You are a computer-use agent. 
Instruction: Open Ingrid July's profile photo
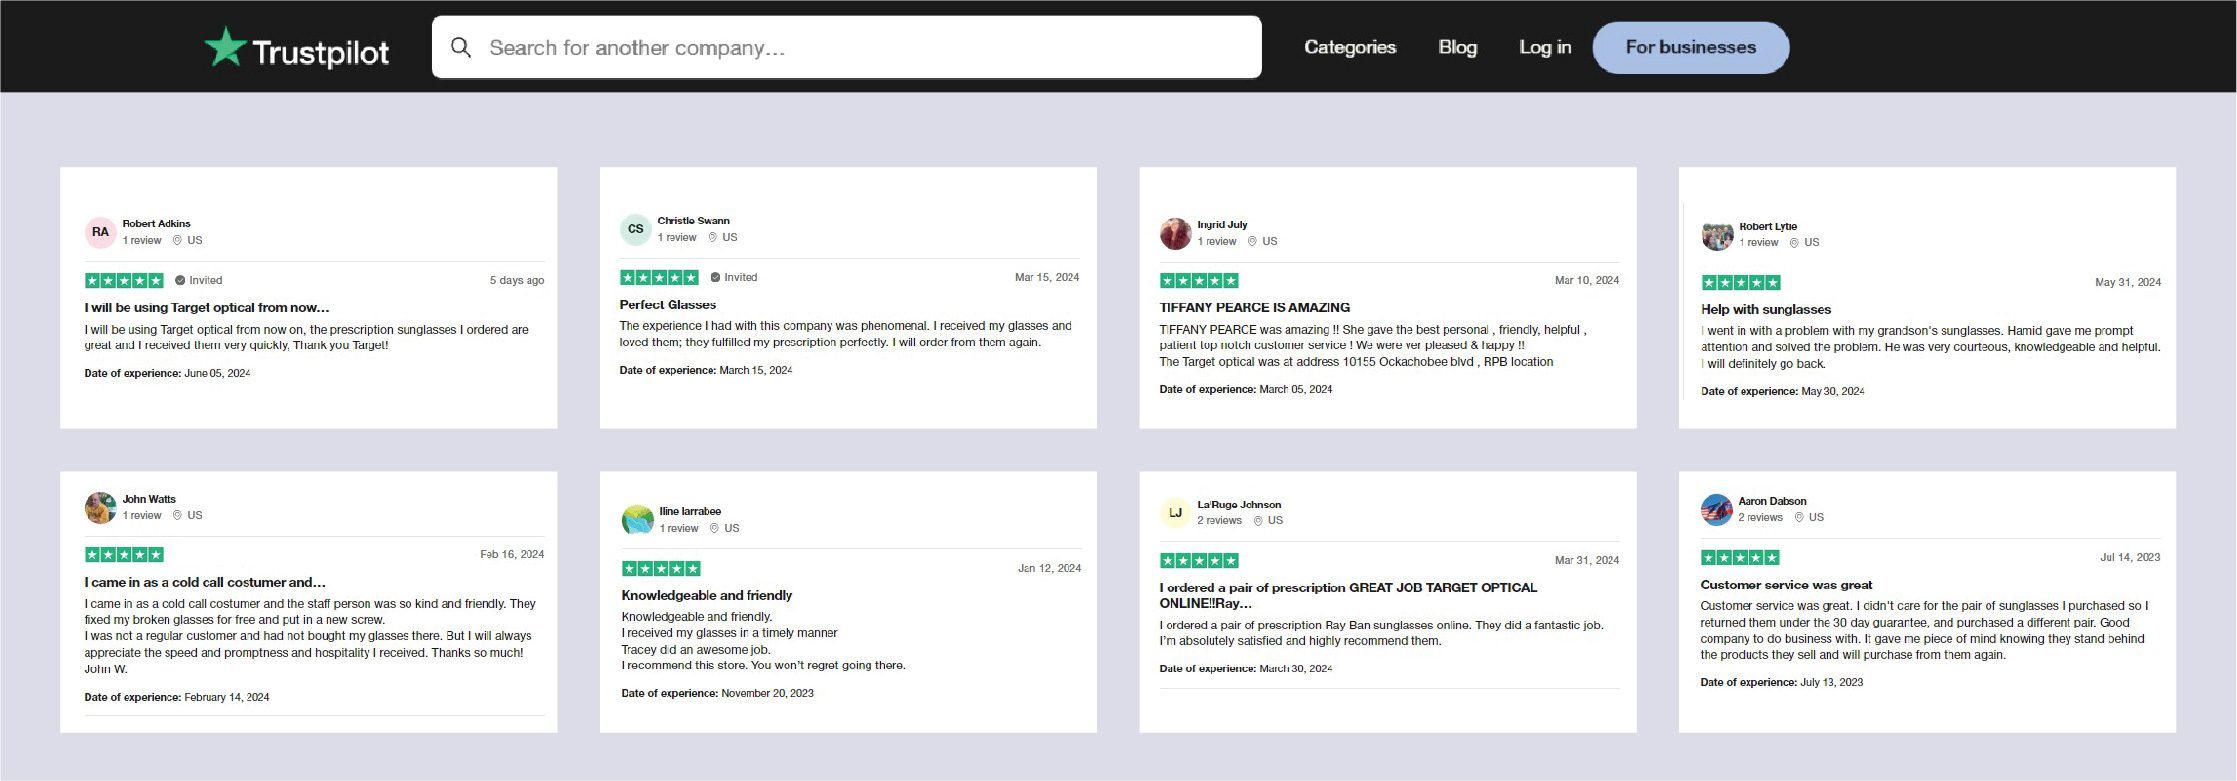tap(1175, 233)
